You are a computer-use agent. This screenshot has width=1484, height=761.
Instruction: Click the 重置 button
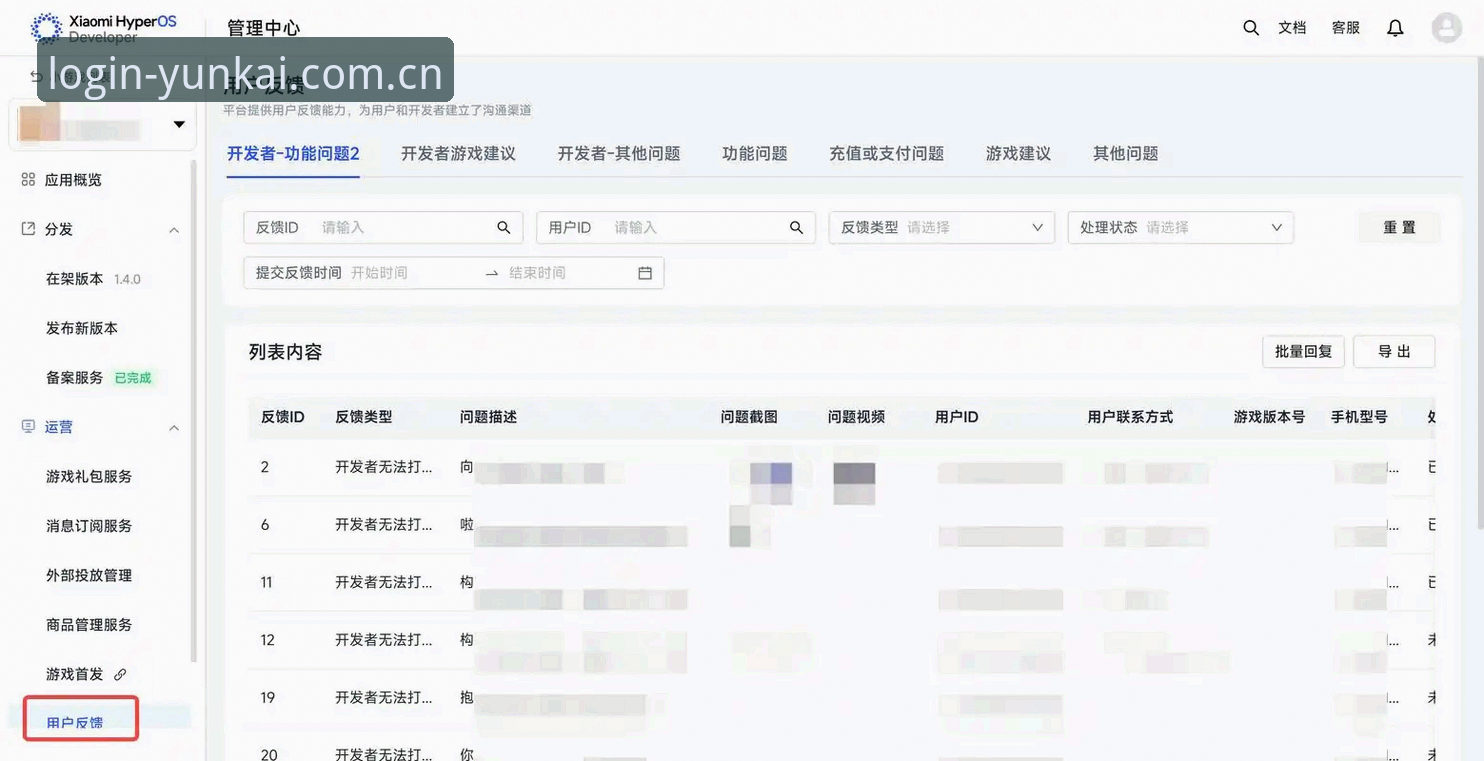pos(1399,228)
